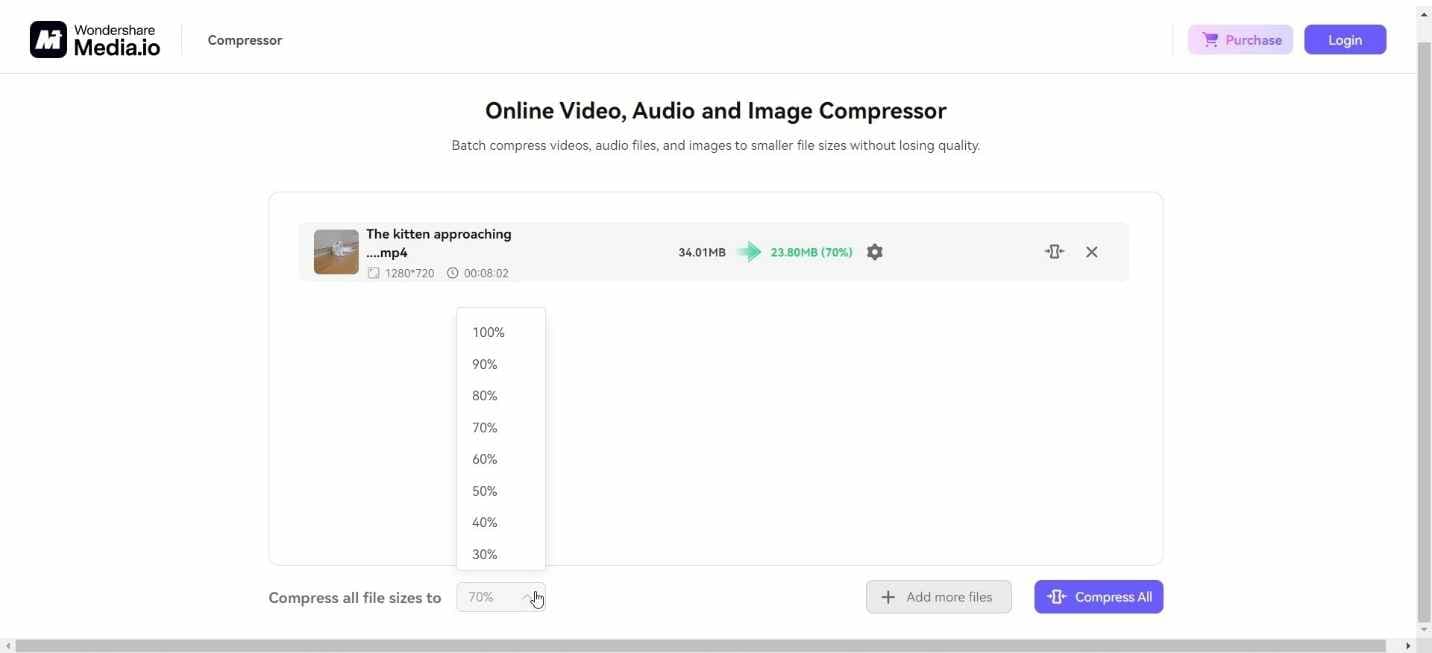Select 30% compression level
The image size is (1432, 653).
point(484,554)
